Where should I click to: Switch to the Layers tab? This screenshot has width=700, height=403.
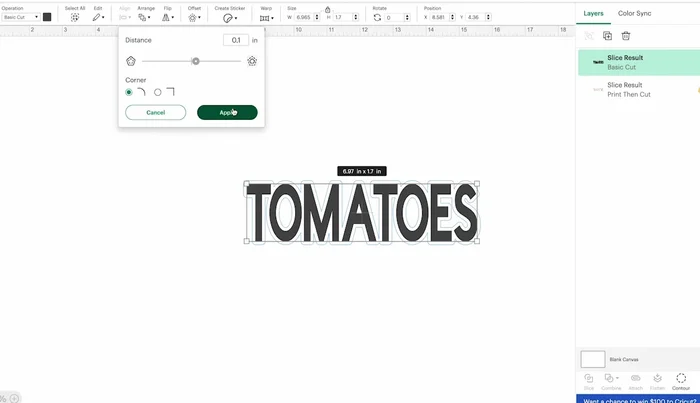593,13
